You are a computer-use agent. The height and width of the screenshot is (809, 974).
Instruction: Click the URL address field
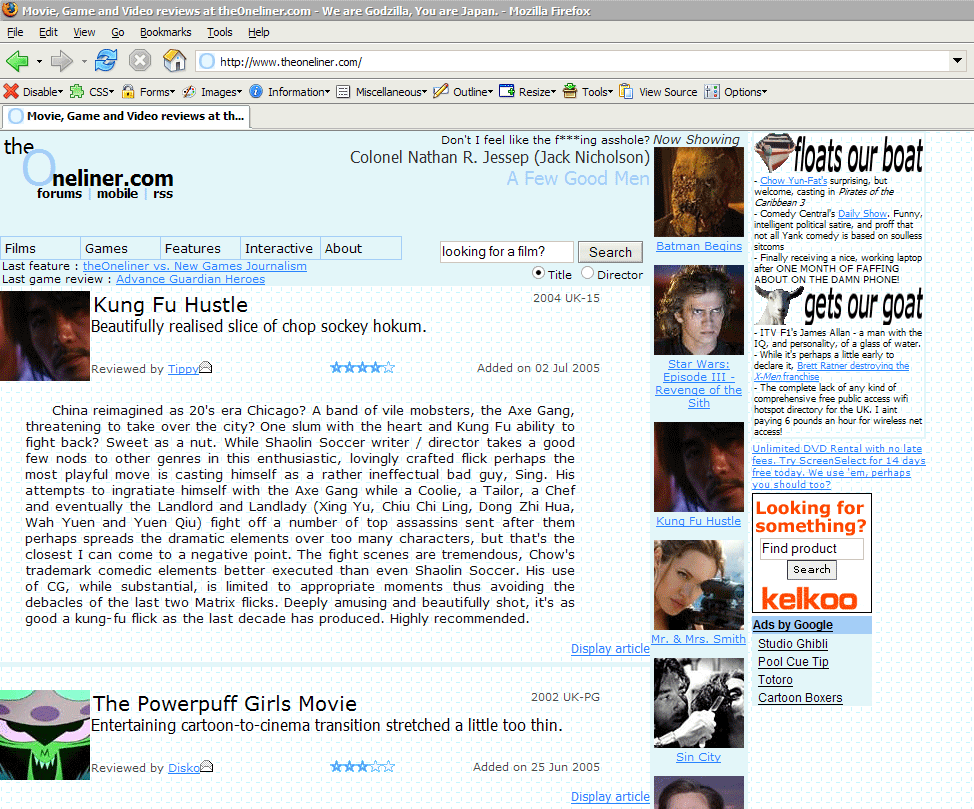coord(571,62)
